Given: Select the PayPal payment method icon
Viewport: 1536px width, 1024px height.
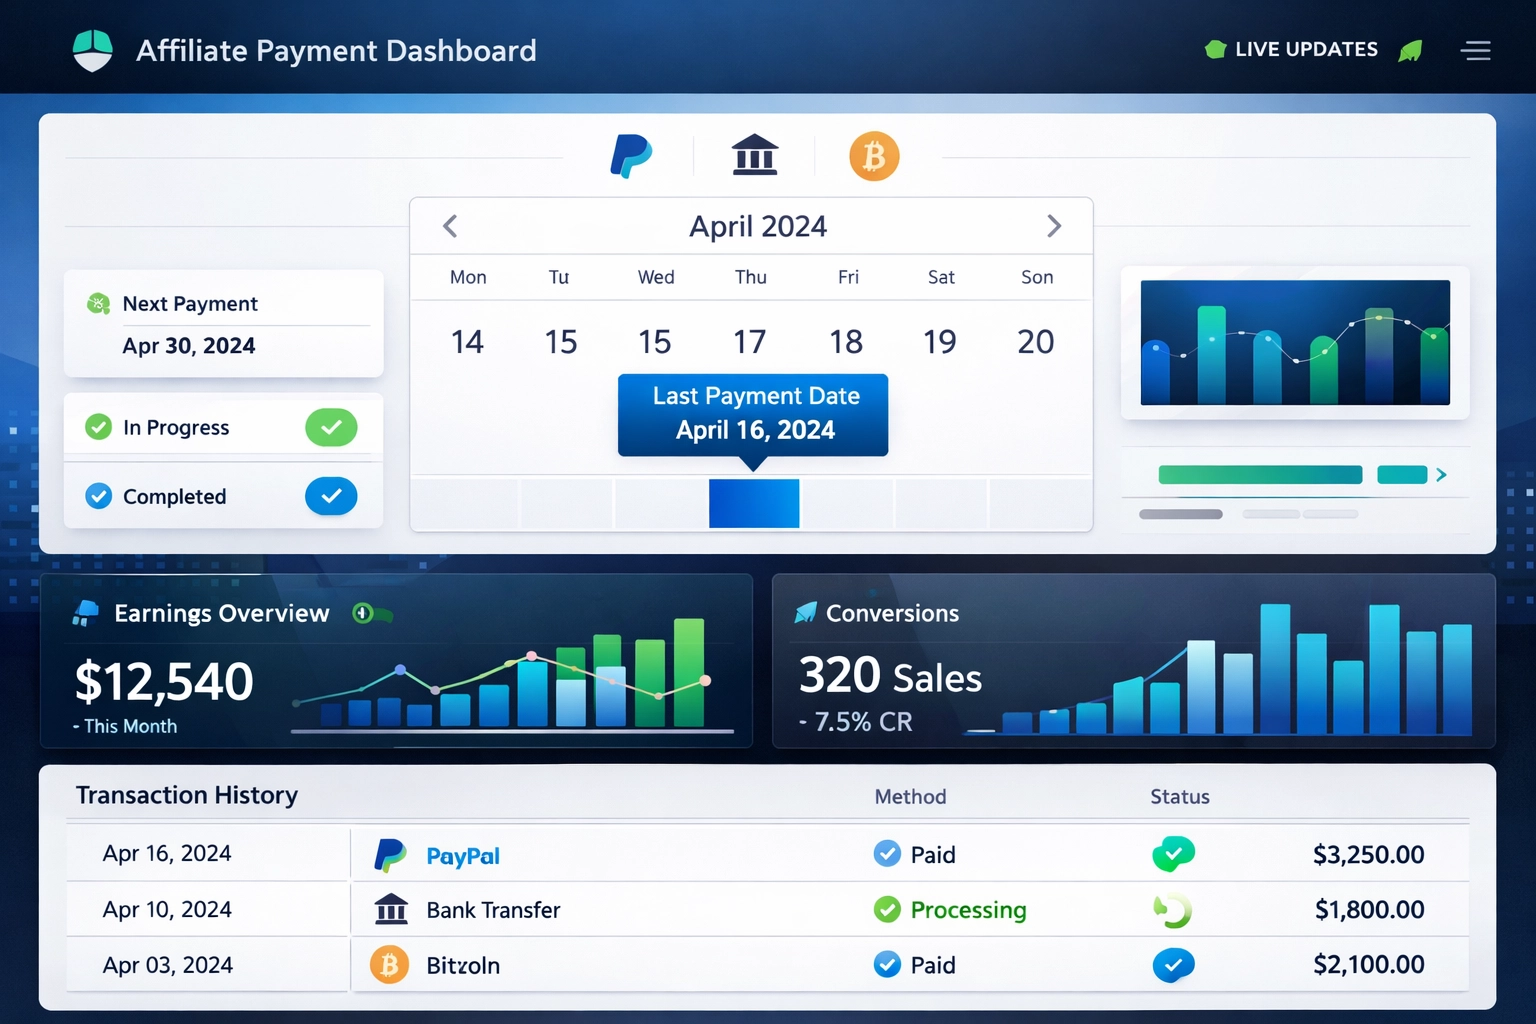Looking at the screenshot, I should click(x=631, y=155).
